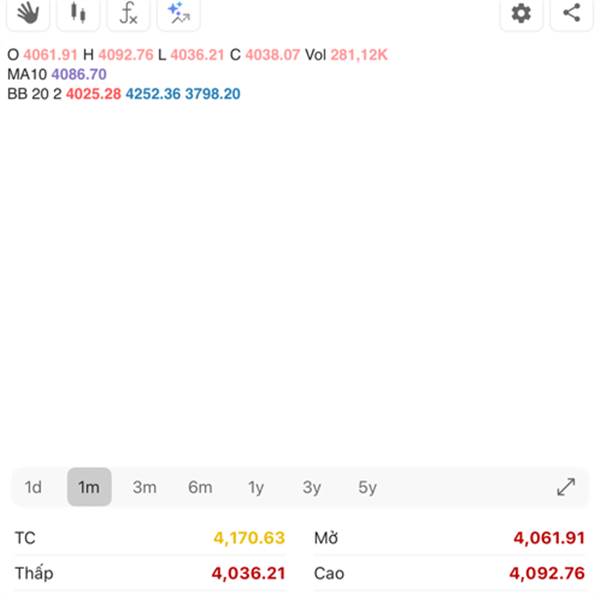This screenshot has height=600, width=600.
Task: Switch to the 1d timeframe
Action: tap(33, 487)
